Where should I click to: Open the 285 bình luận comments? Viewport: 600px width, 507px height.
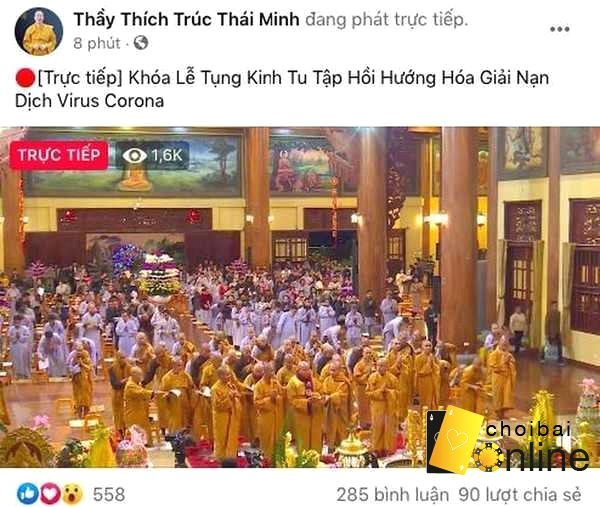click(x=393, y=495)
